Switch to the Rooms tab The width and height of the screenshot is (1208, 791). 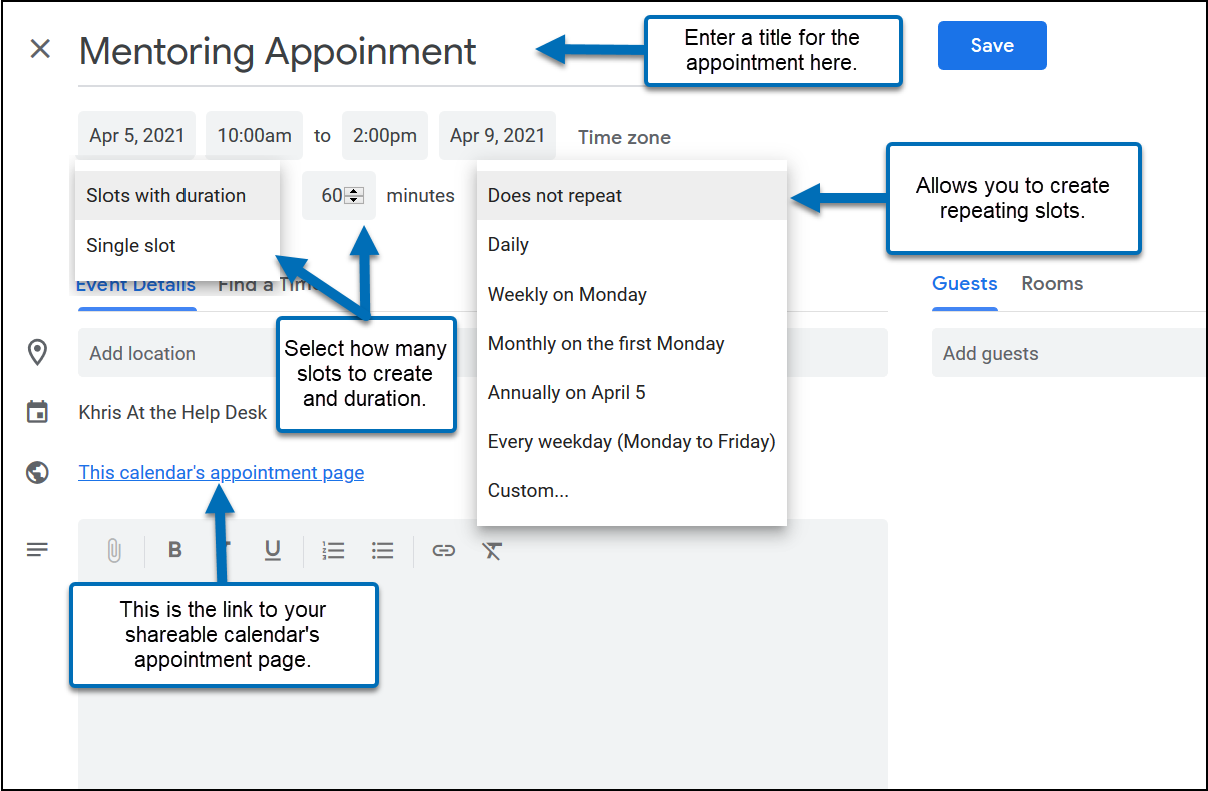click(x=1052, y=283)
